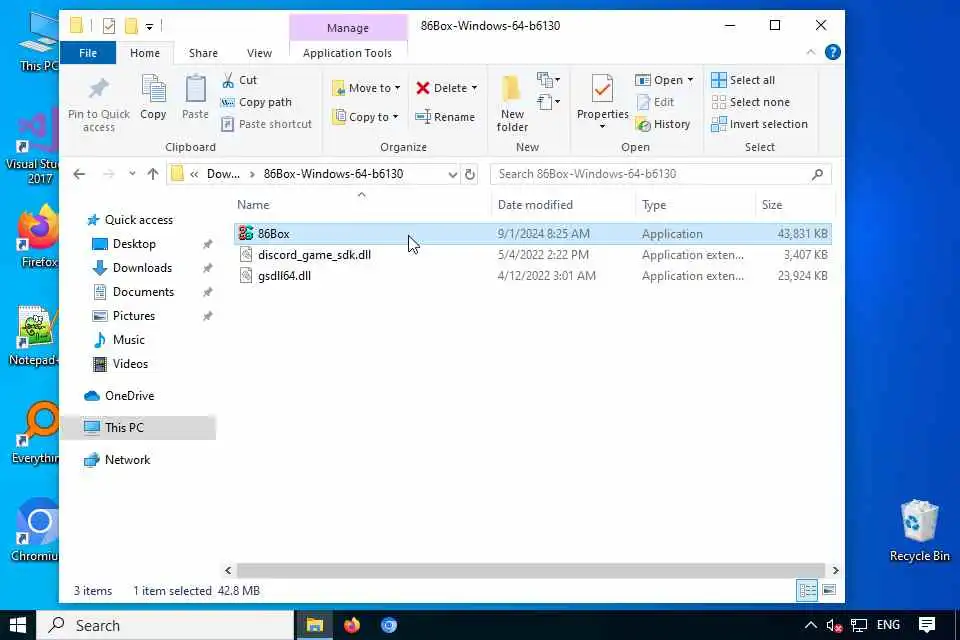This screenshot has width=960, height=640.
Task: Open the Recycle Bin desktop icon
Action: coord(919,531)
